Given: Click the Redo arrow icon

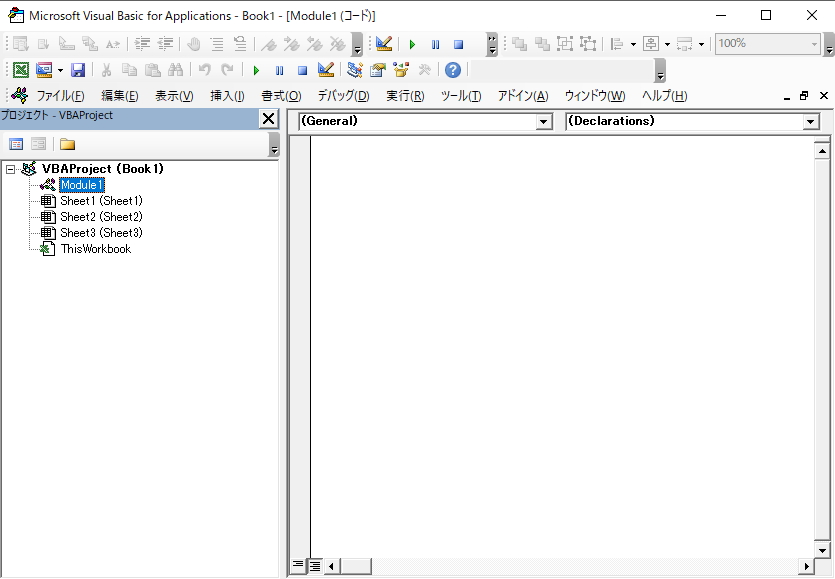Looking at the screenshot, I should [x=227, y=70].
